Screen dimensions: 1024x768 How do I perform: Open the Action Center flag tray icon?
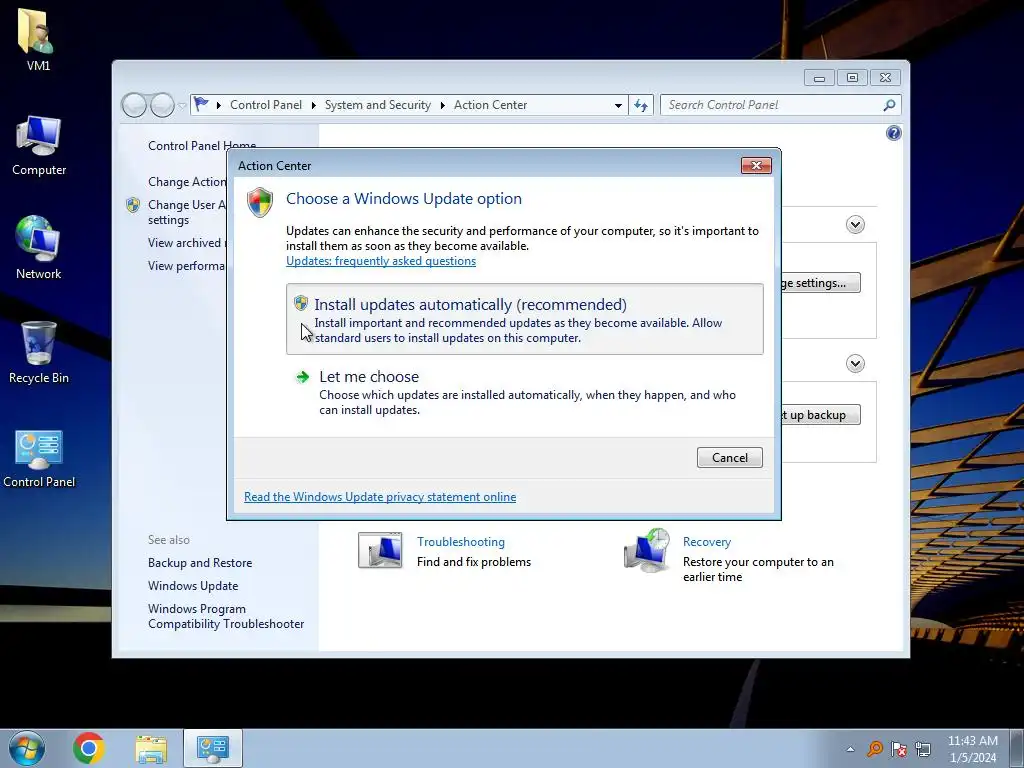[x=899, y=749]
